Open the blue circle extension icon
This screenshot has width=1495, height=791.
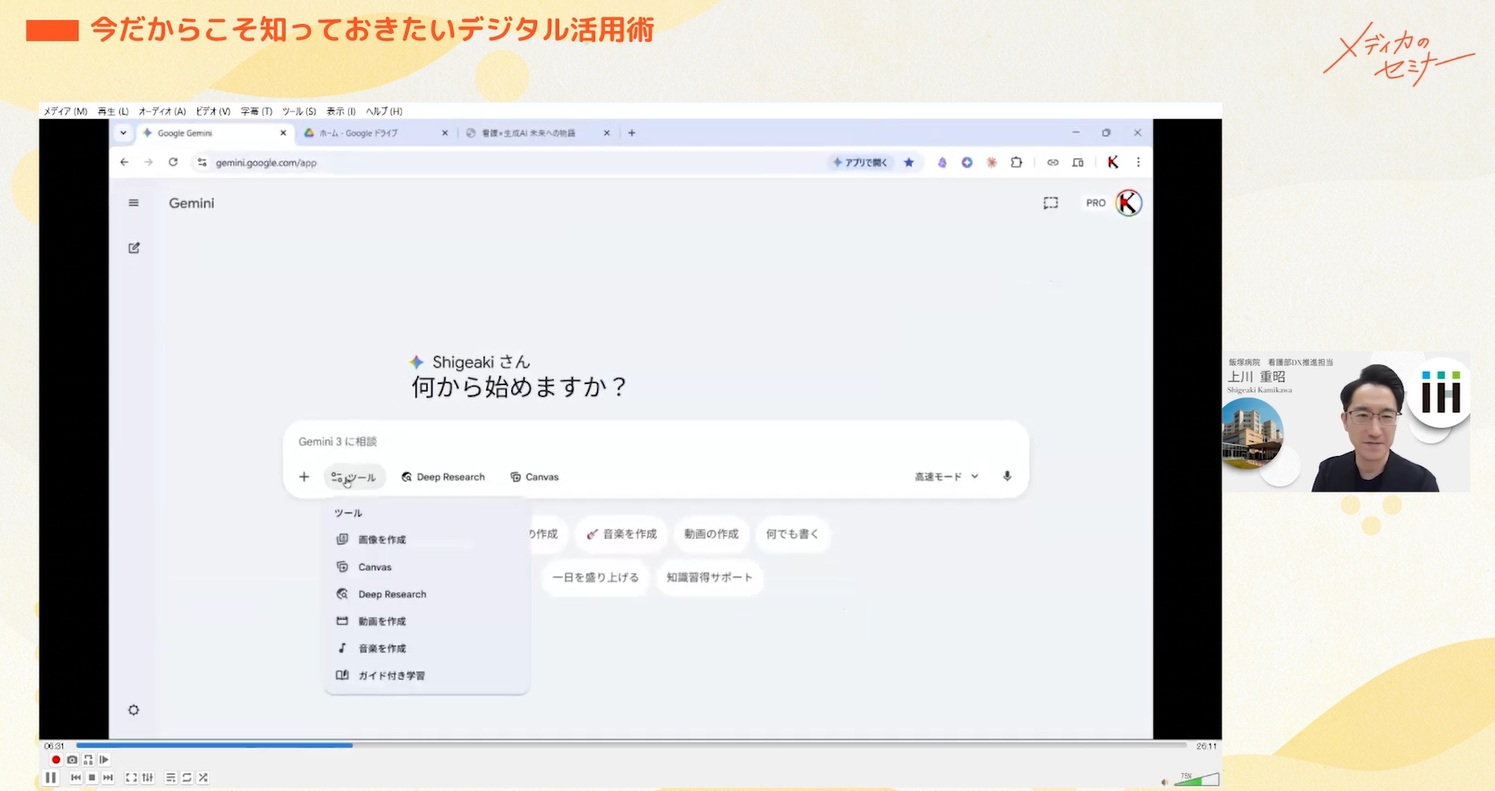click(967, 162)
